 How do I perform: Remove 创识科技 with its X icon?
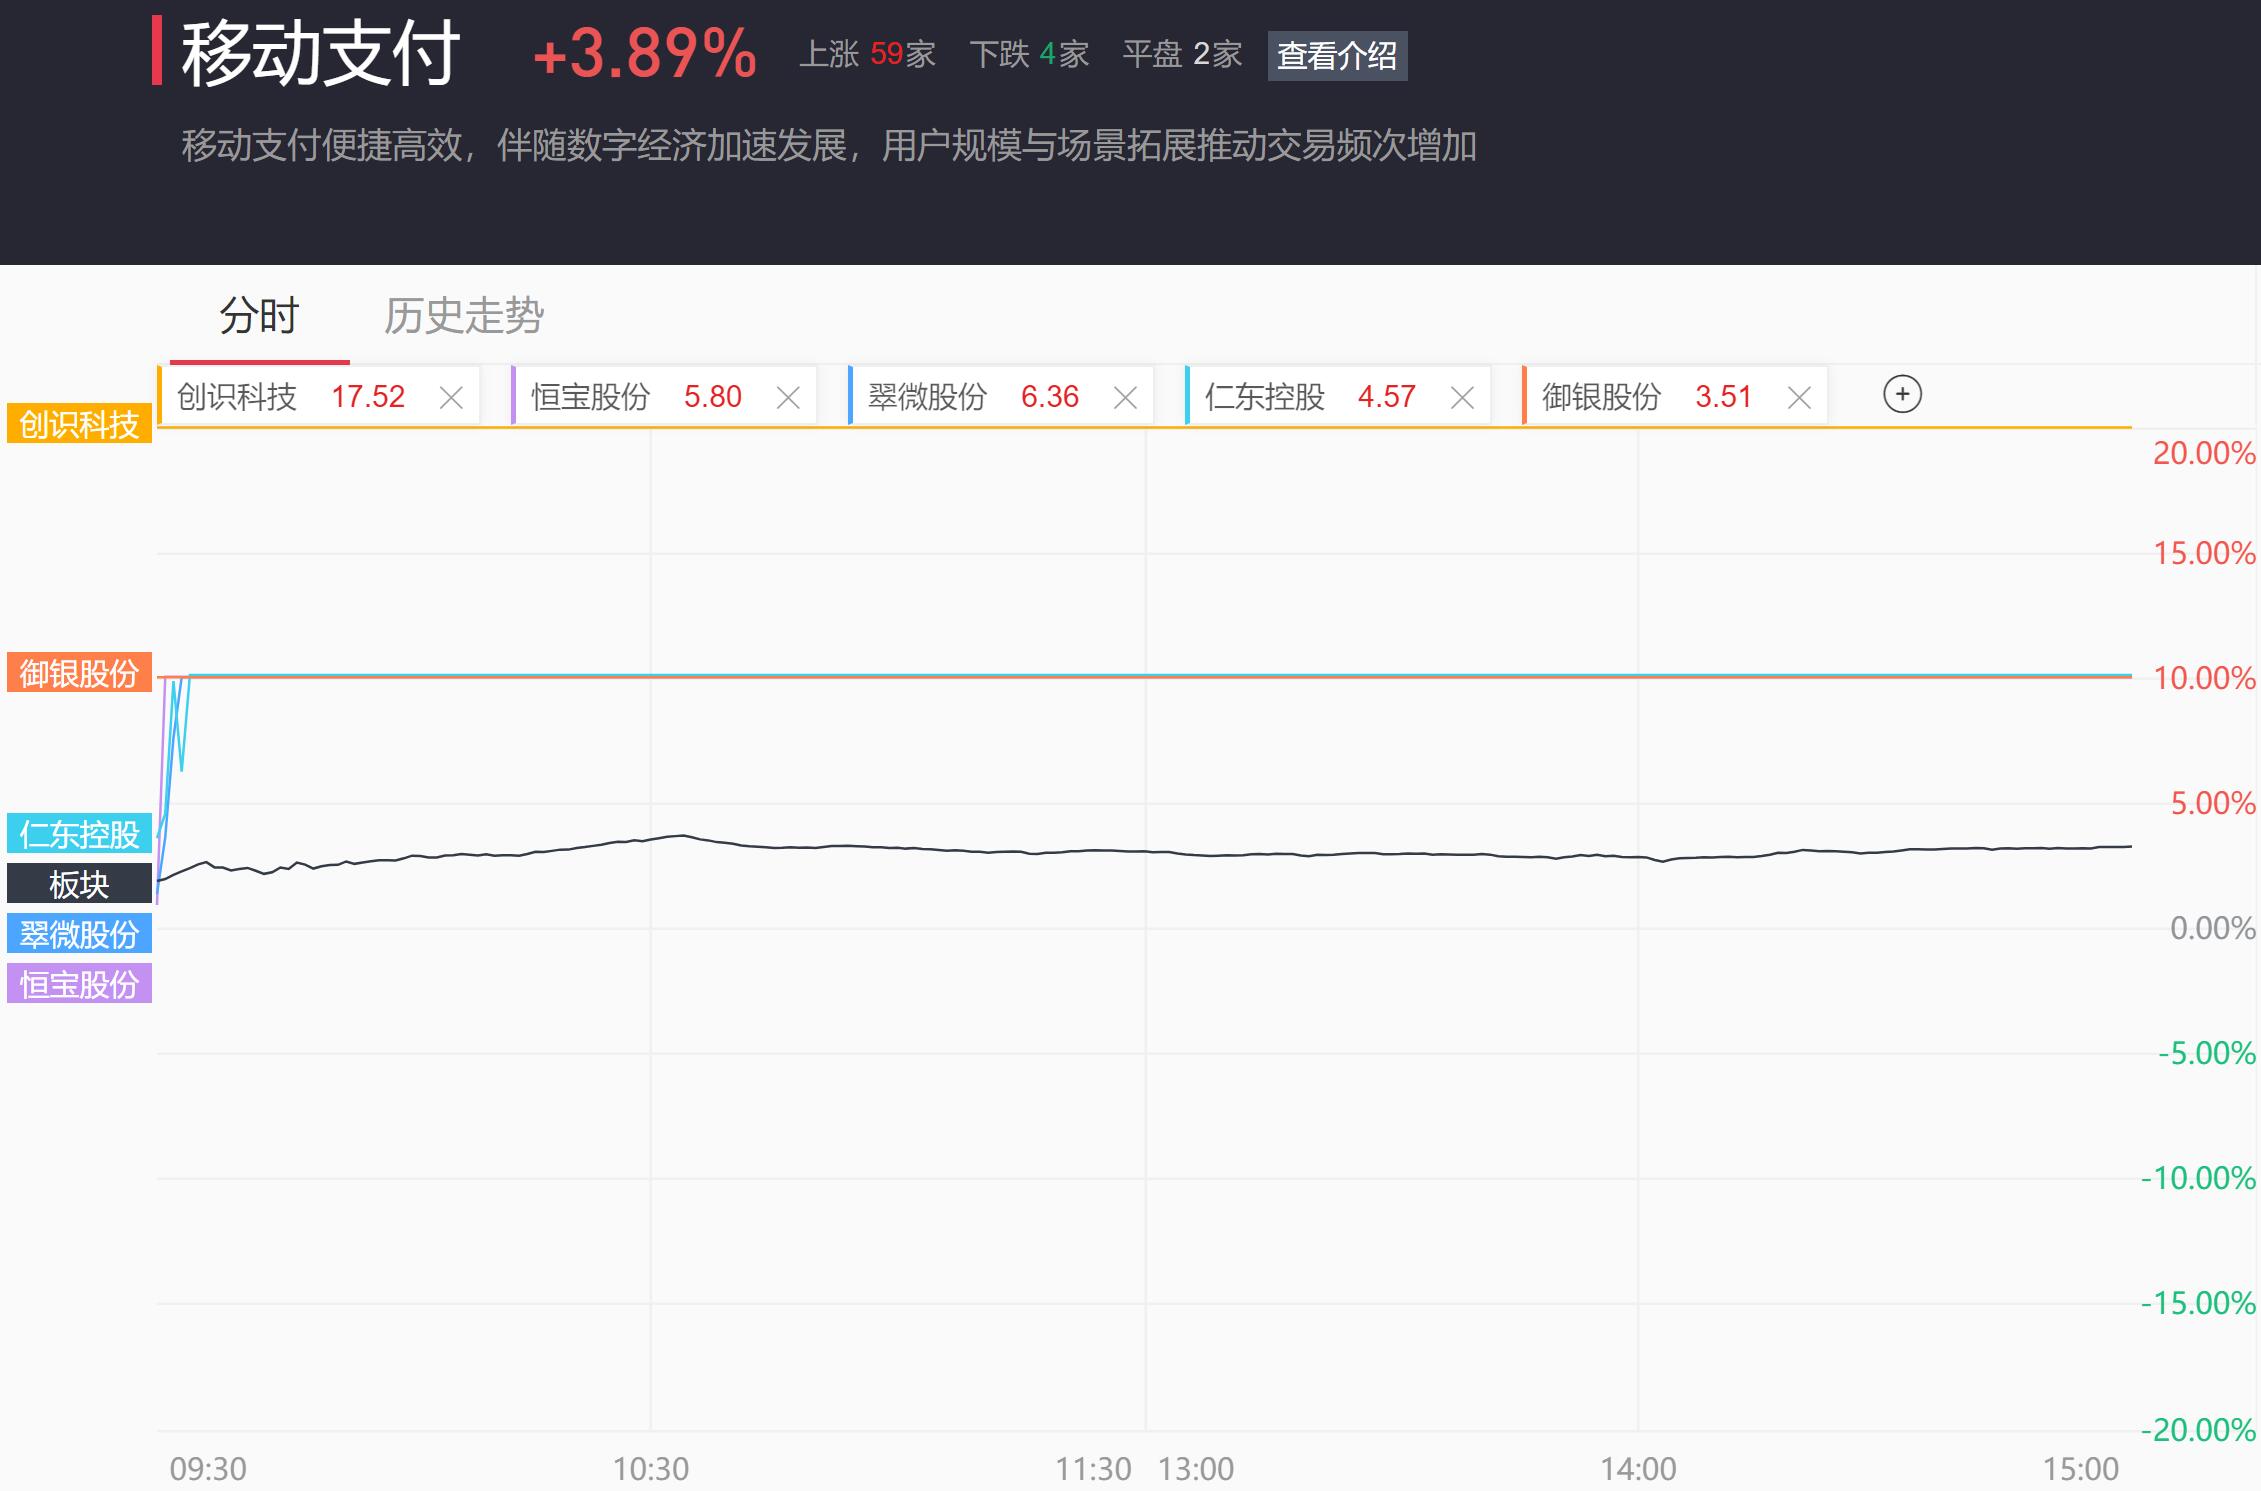(451, 398)
